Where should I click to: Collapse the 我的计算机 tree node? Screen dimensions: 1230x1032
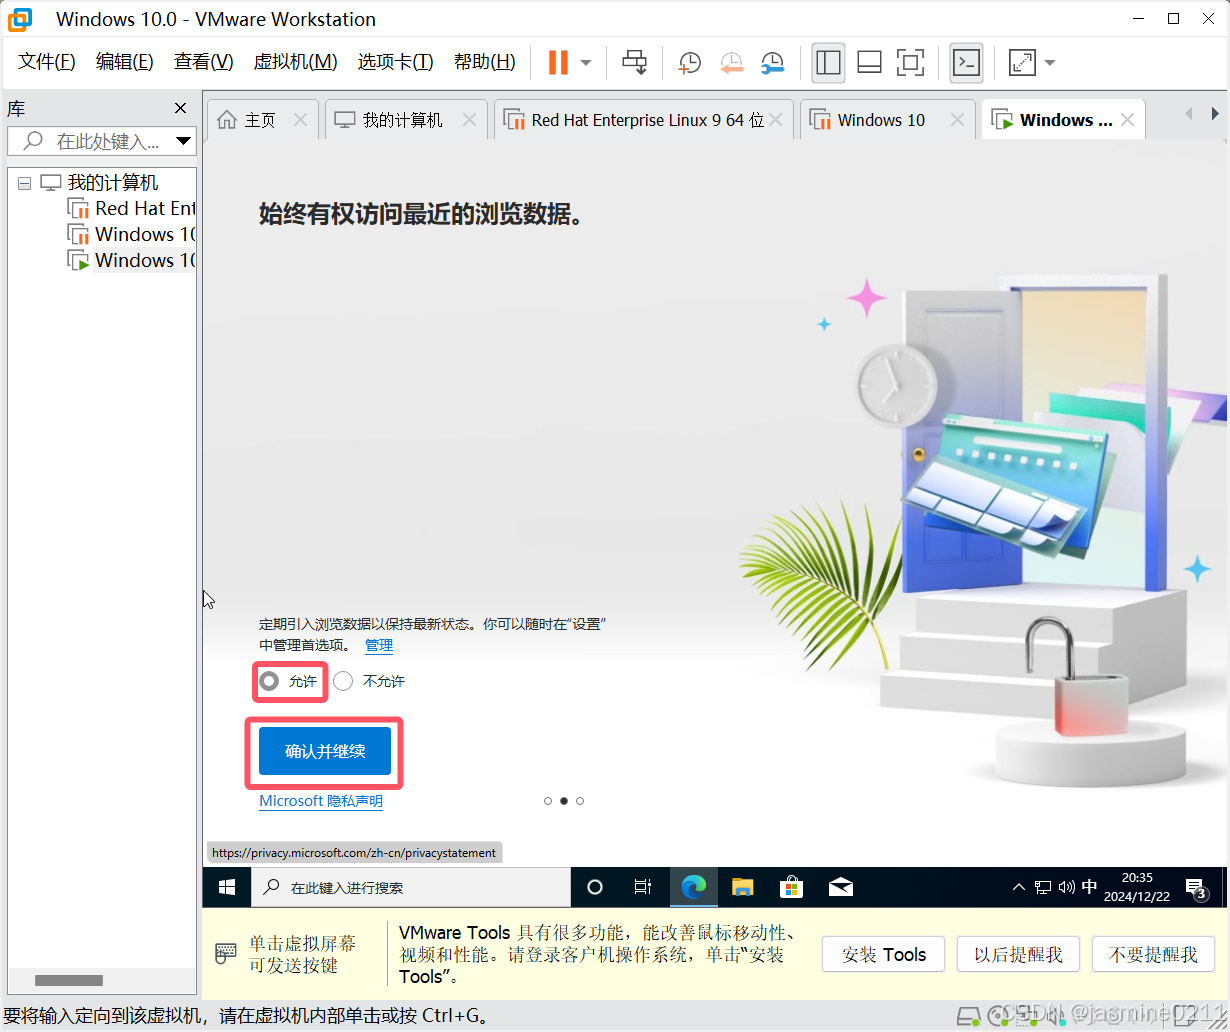click(25, 183)
